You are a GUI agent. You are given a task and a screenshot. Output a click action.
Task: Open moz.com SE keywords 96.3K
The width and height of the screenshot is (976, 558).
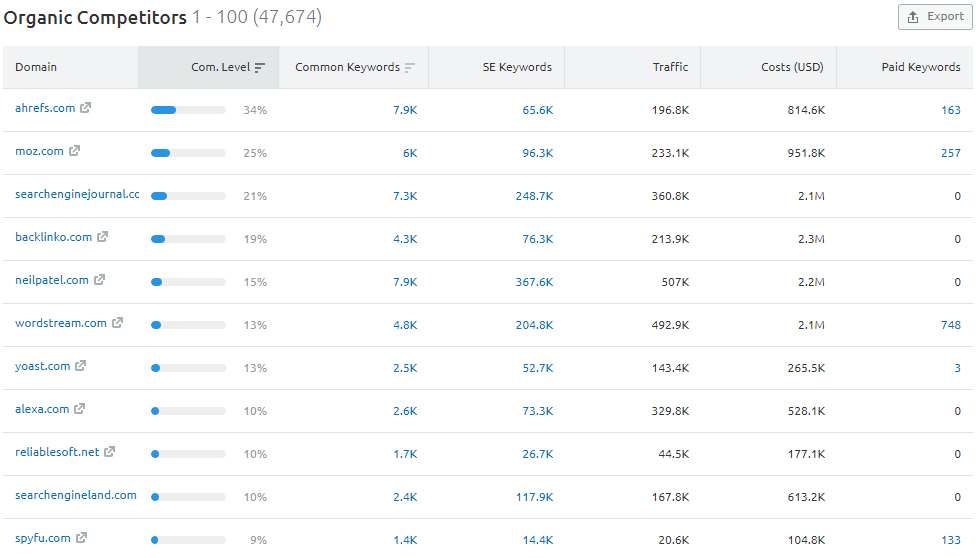click(x=538, y=153)
